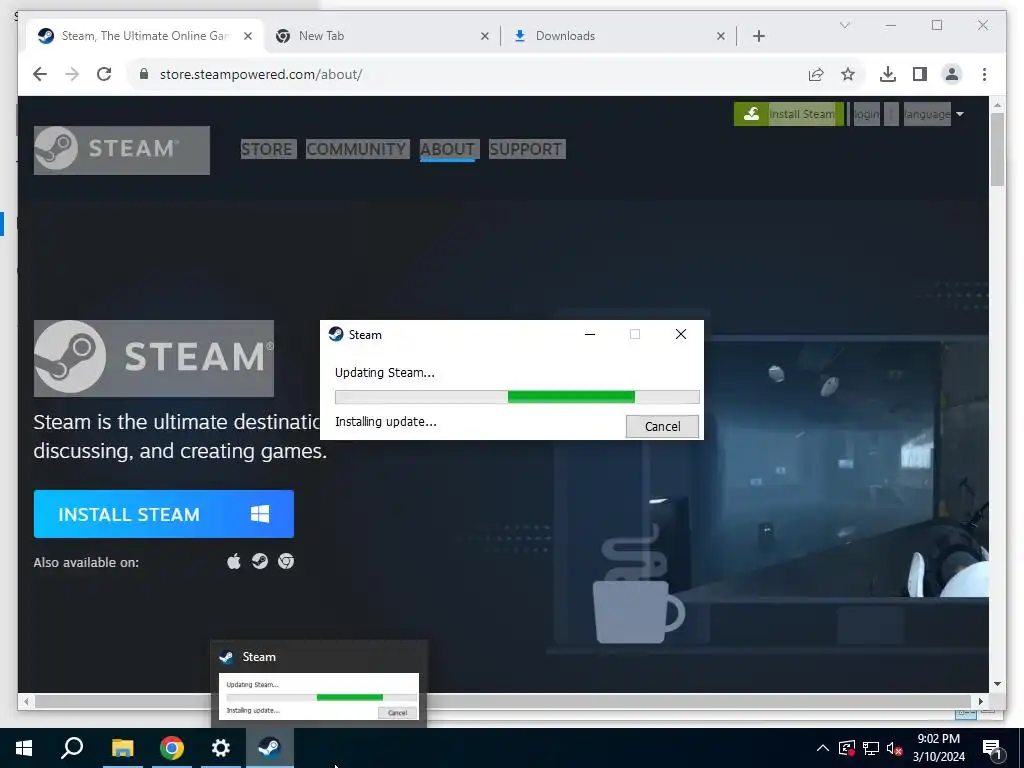Open Chrome downloads toolbar icon
The width and height of the screenshot is (1024, 768).
(888, 74)
